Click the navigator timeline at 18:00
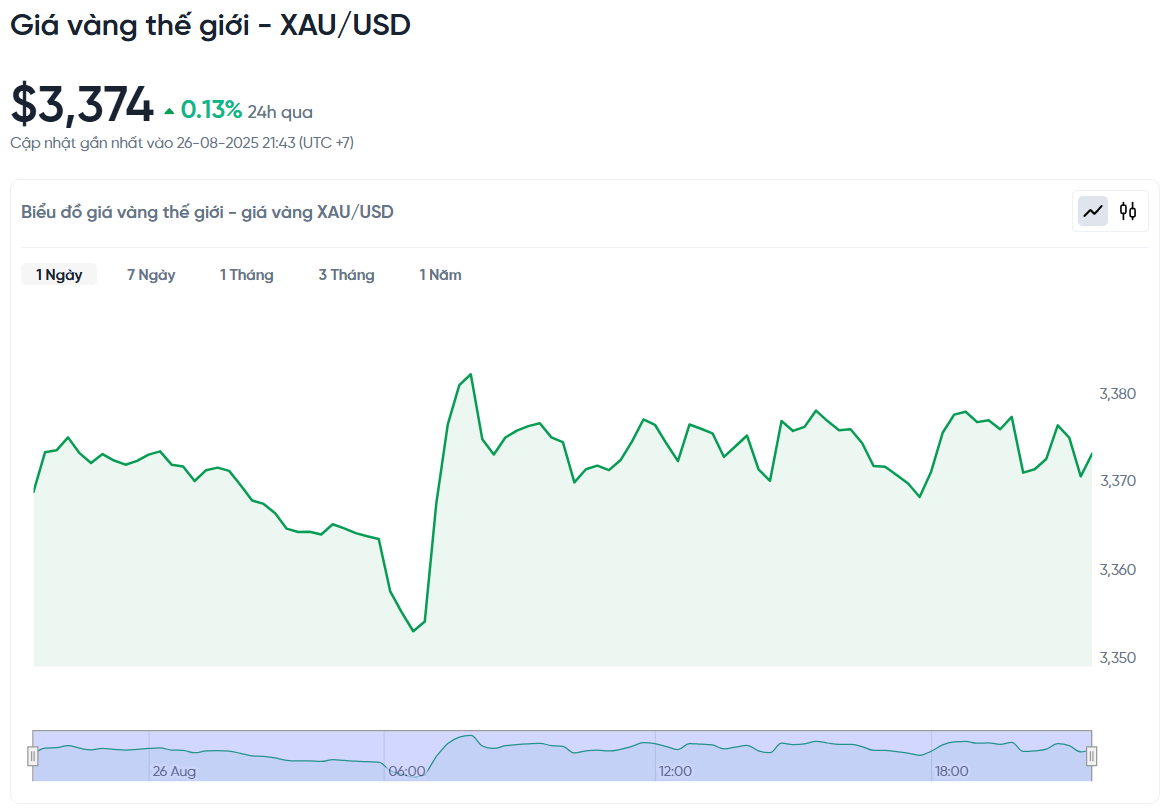Screen dimensions: 1165x808 pyautogui.click(x=951, y=771)
